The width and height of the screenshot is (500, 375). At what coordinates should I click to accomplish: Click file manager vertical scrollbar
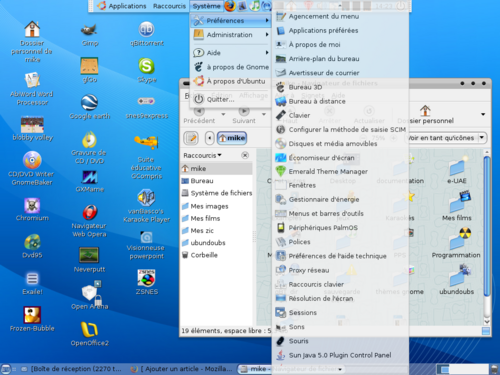(486, 227)
